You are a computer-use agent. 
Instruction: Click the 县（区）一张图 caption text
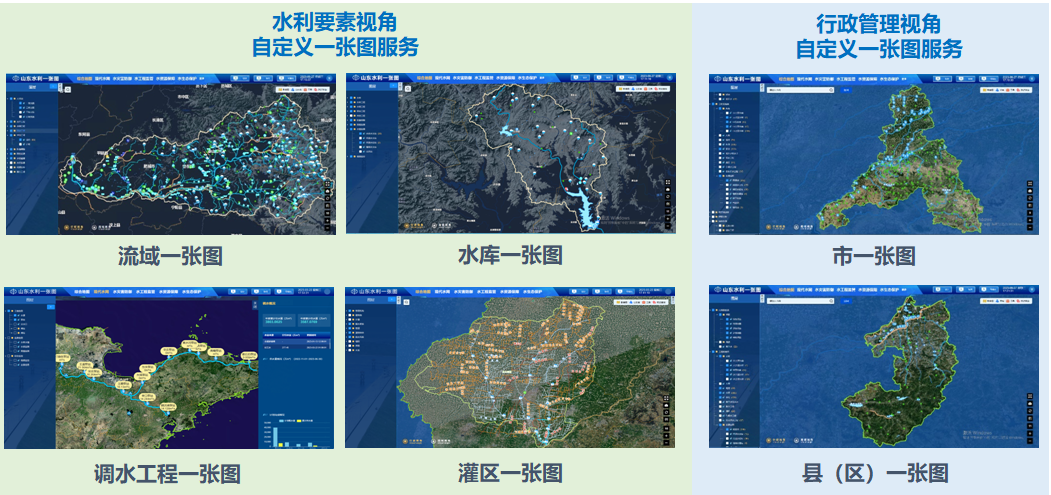[x=875, y=474]
